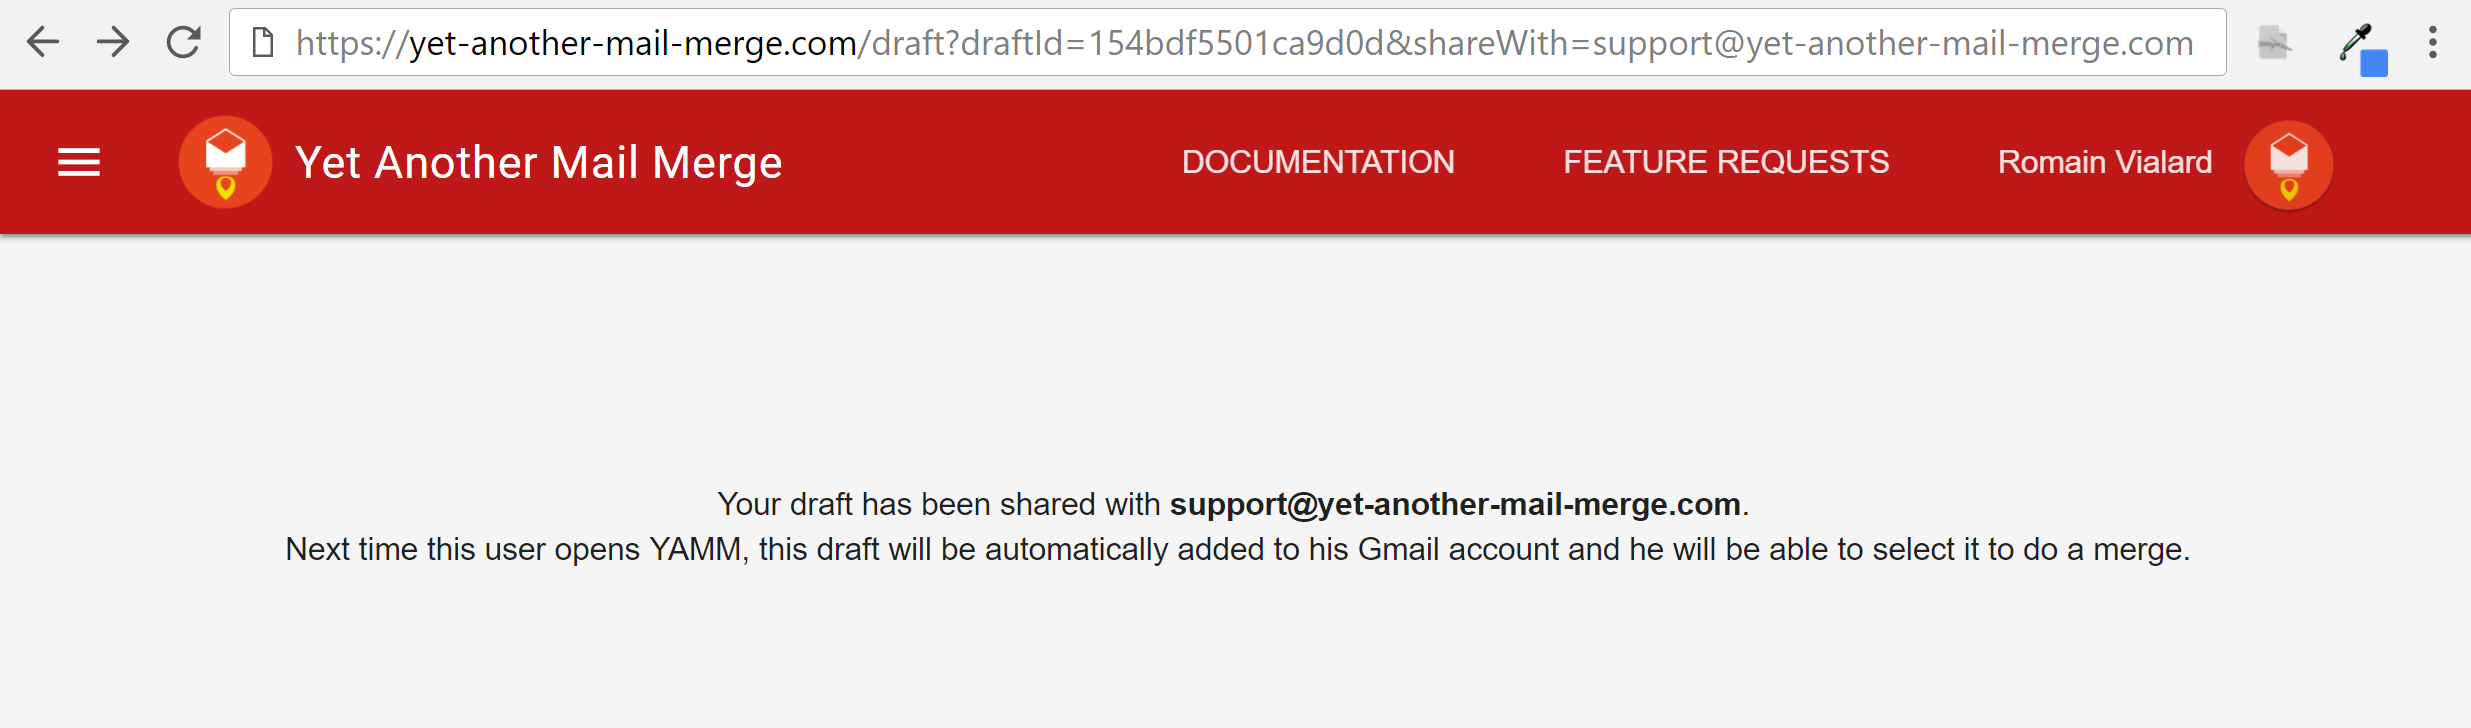This screenshot has width=2471, height=728.
Task: Click the grayed-out extension icon
Action: coord(2273,43)
